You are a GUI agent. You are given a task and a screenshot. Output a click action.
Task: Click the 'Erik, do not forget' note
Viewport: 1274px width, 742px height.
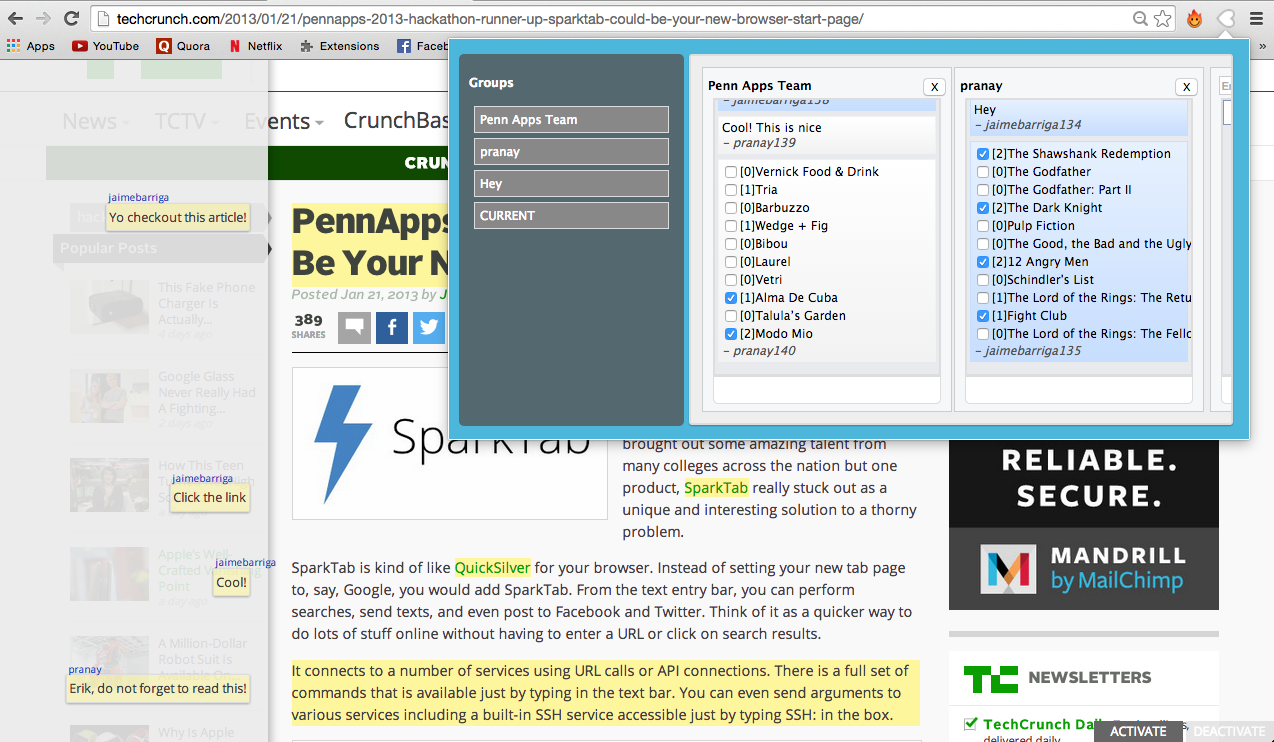tap(158, 688)
